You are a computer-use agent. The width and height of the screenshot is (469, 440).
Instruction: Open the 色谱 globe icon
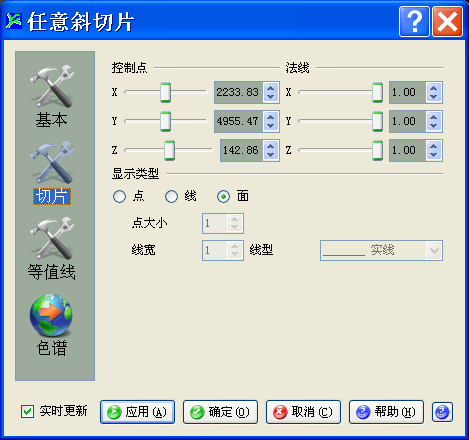point(51,315)
